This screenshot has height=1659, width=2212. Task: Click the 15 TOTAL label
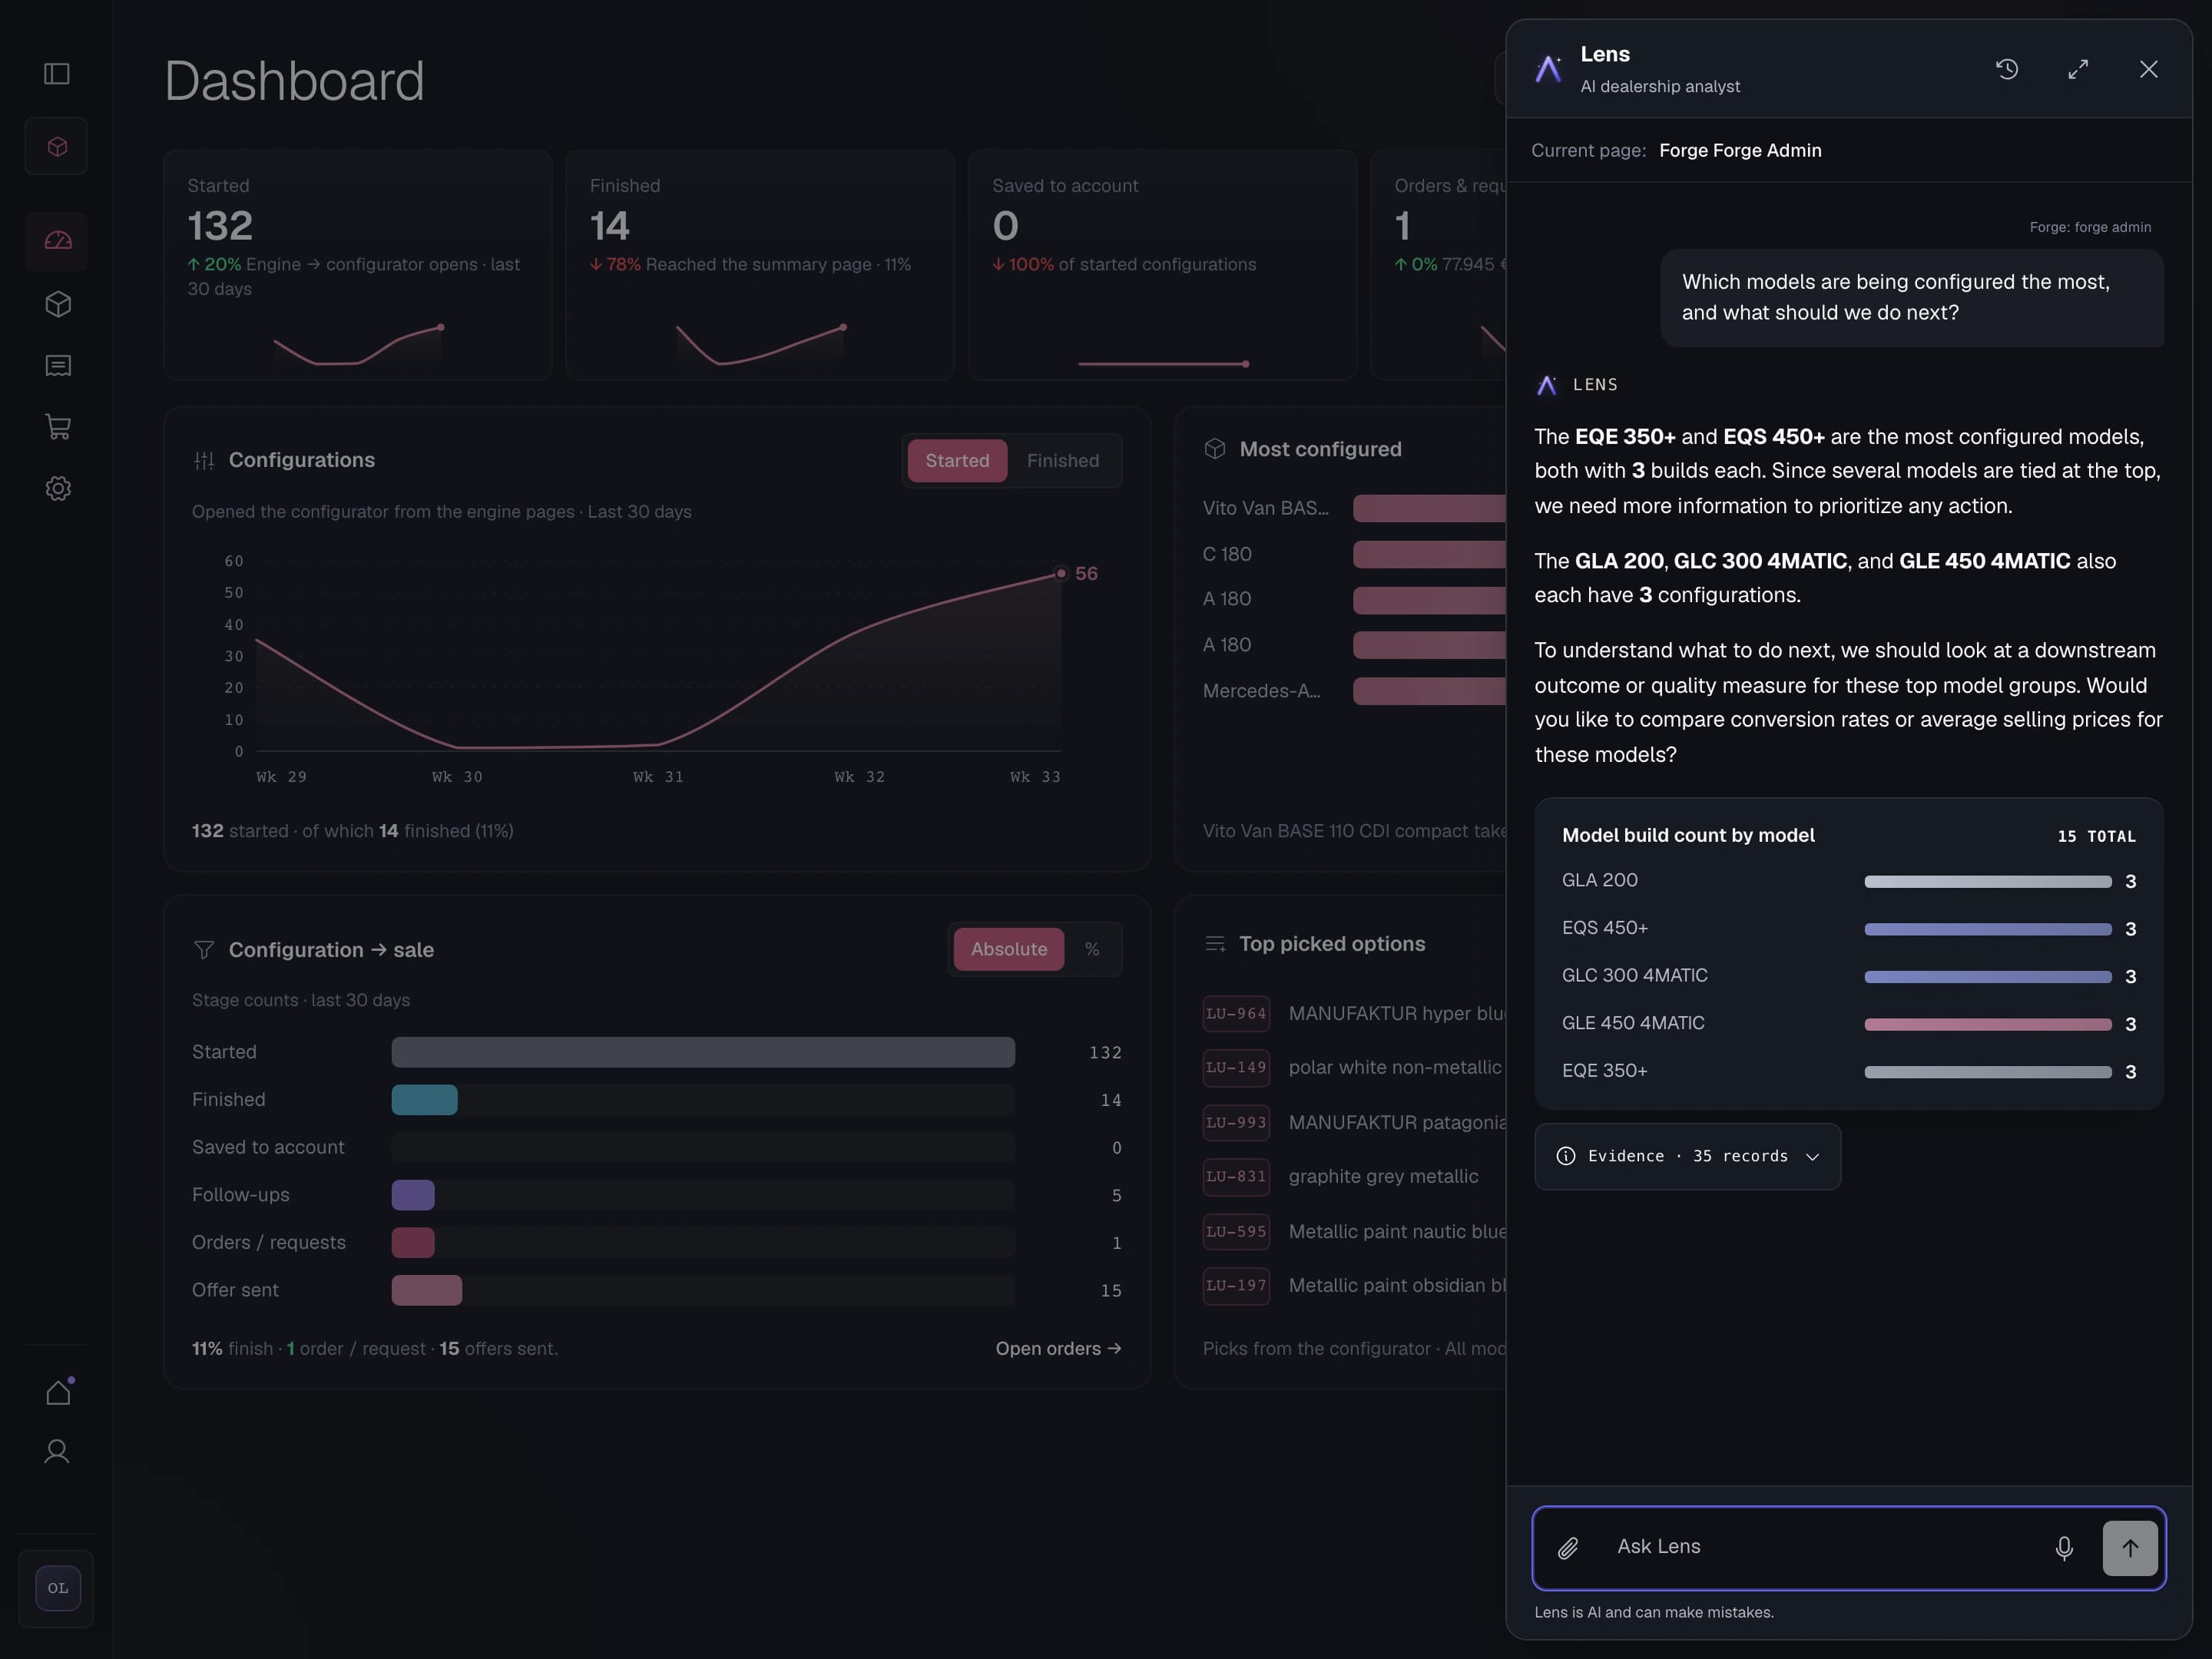point(2096,836)
